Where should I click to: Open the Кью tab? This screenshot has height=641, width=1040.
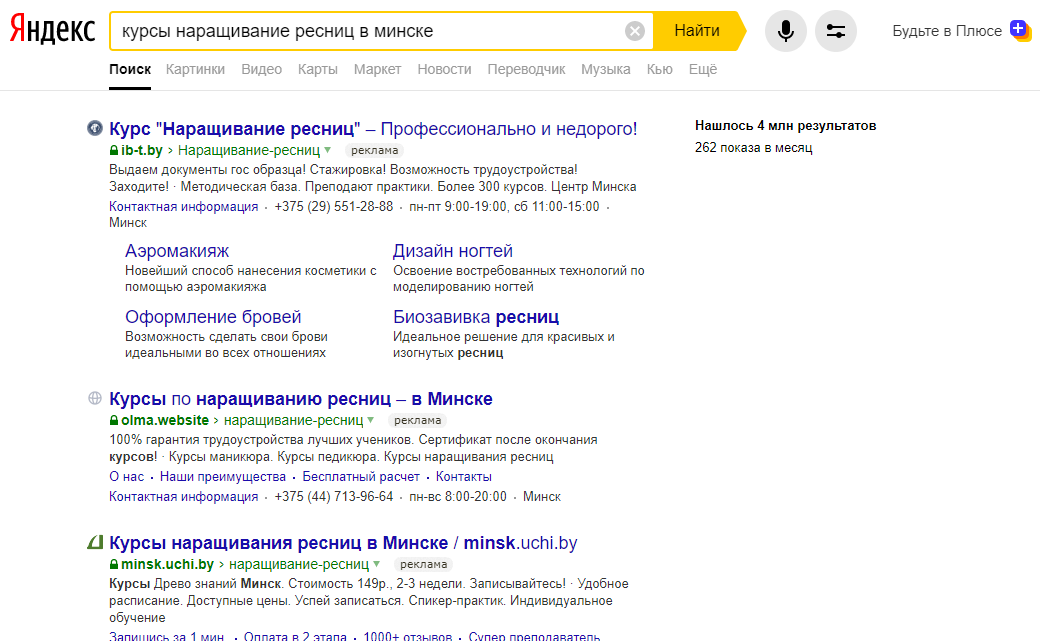click(659, 69)
